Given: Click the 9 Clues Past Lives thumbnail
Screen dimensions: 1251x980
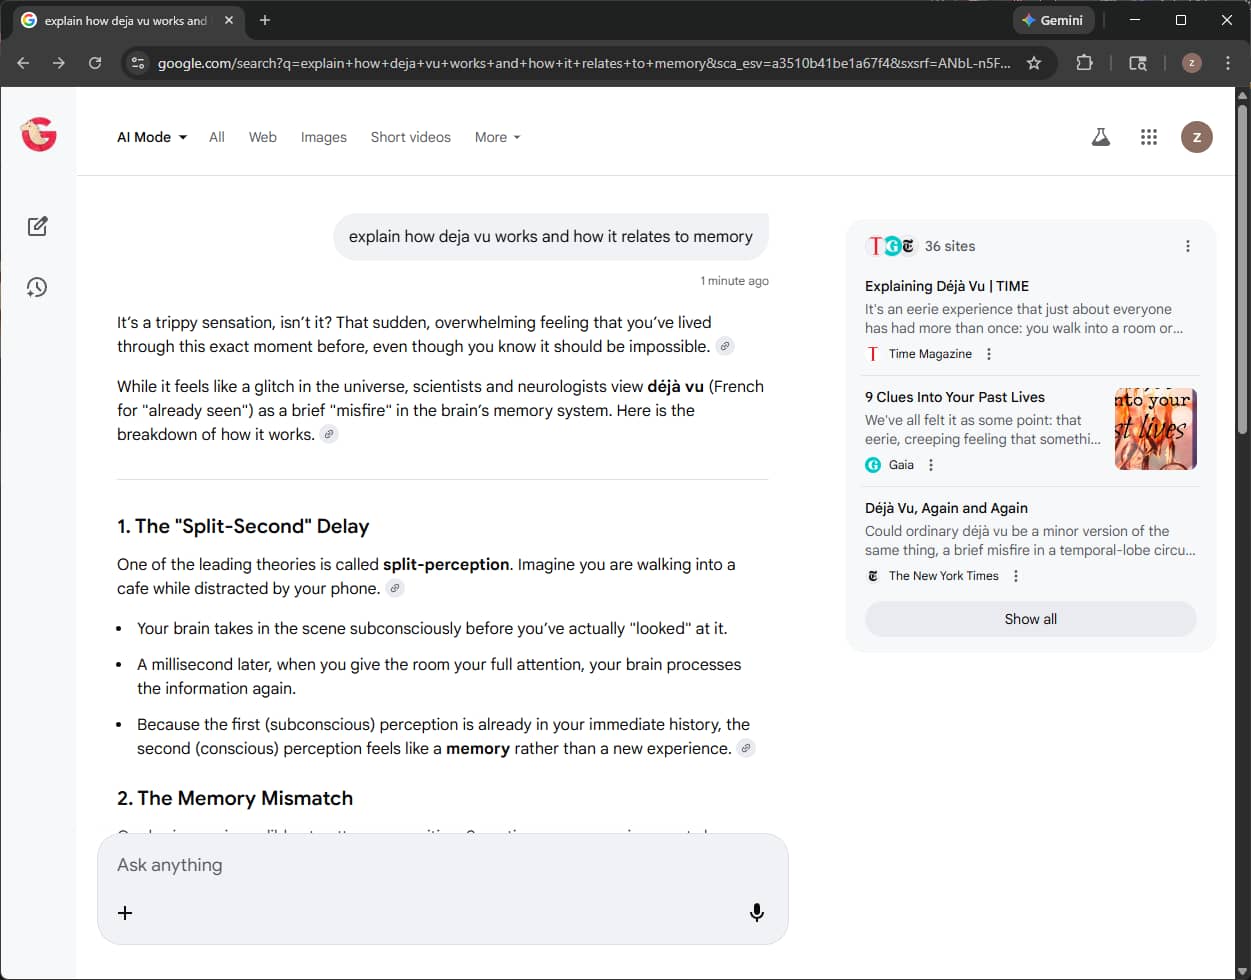Looking at the screenshot, I should pyautogui.click(x=1155, y=429).
